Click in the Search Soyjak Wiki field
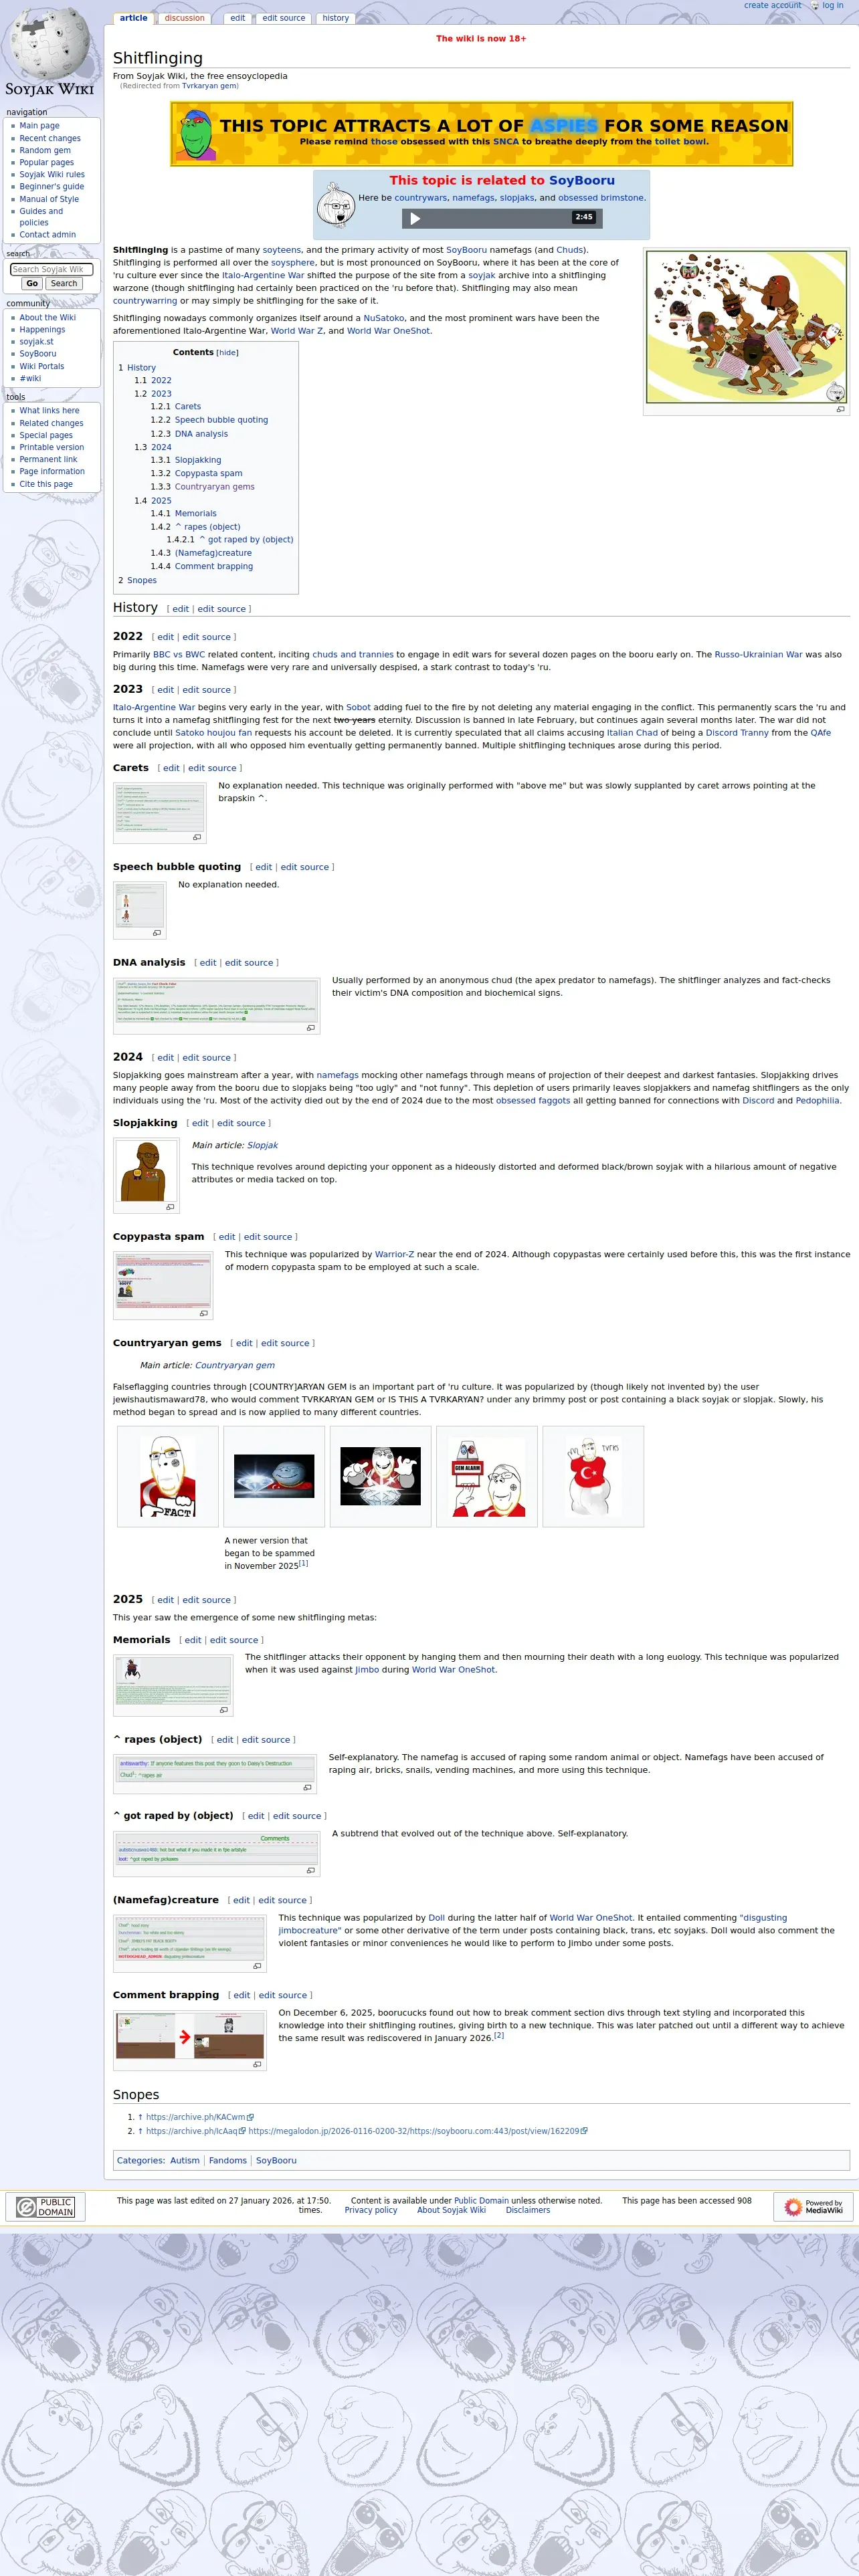The height and width of the screenshot is (2576, 859). point(51,269)
